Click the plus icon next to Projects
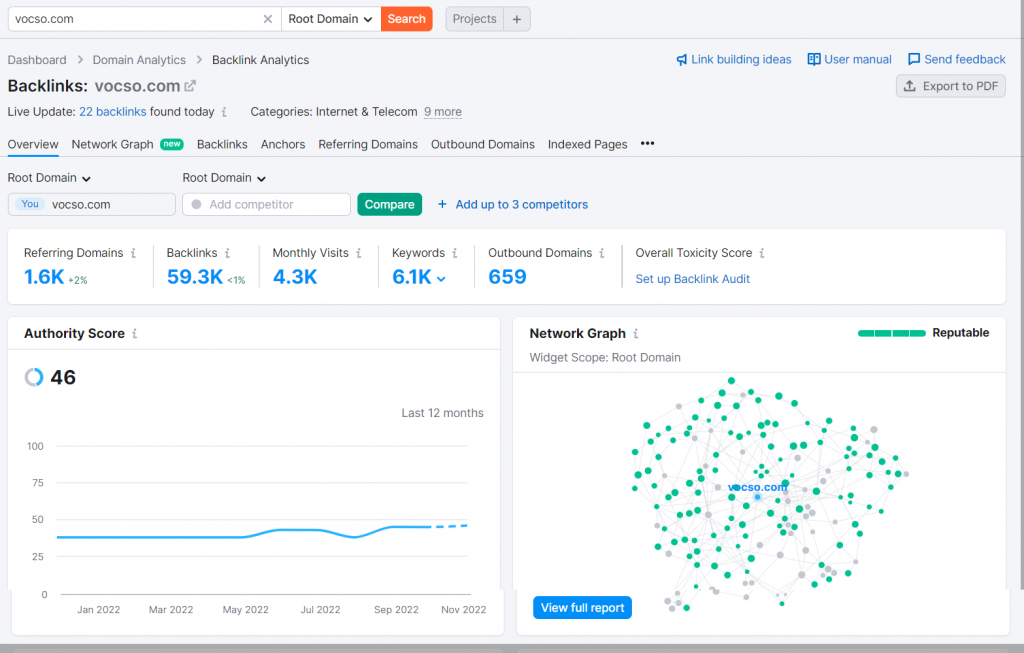 [517, 19]
